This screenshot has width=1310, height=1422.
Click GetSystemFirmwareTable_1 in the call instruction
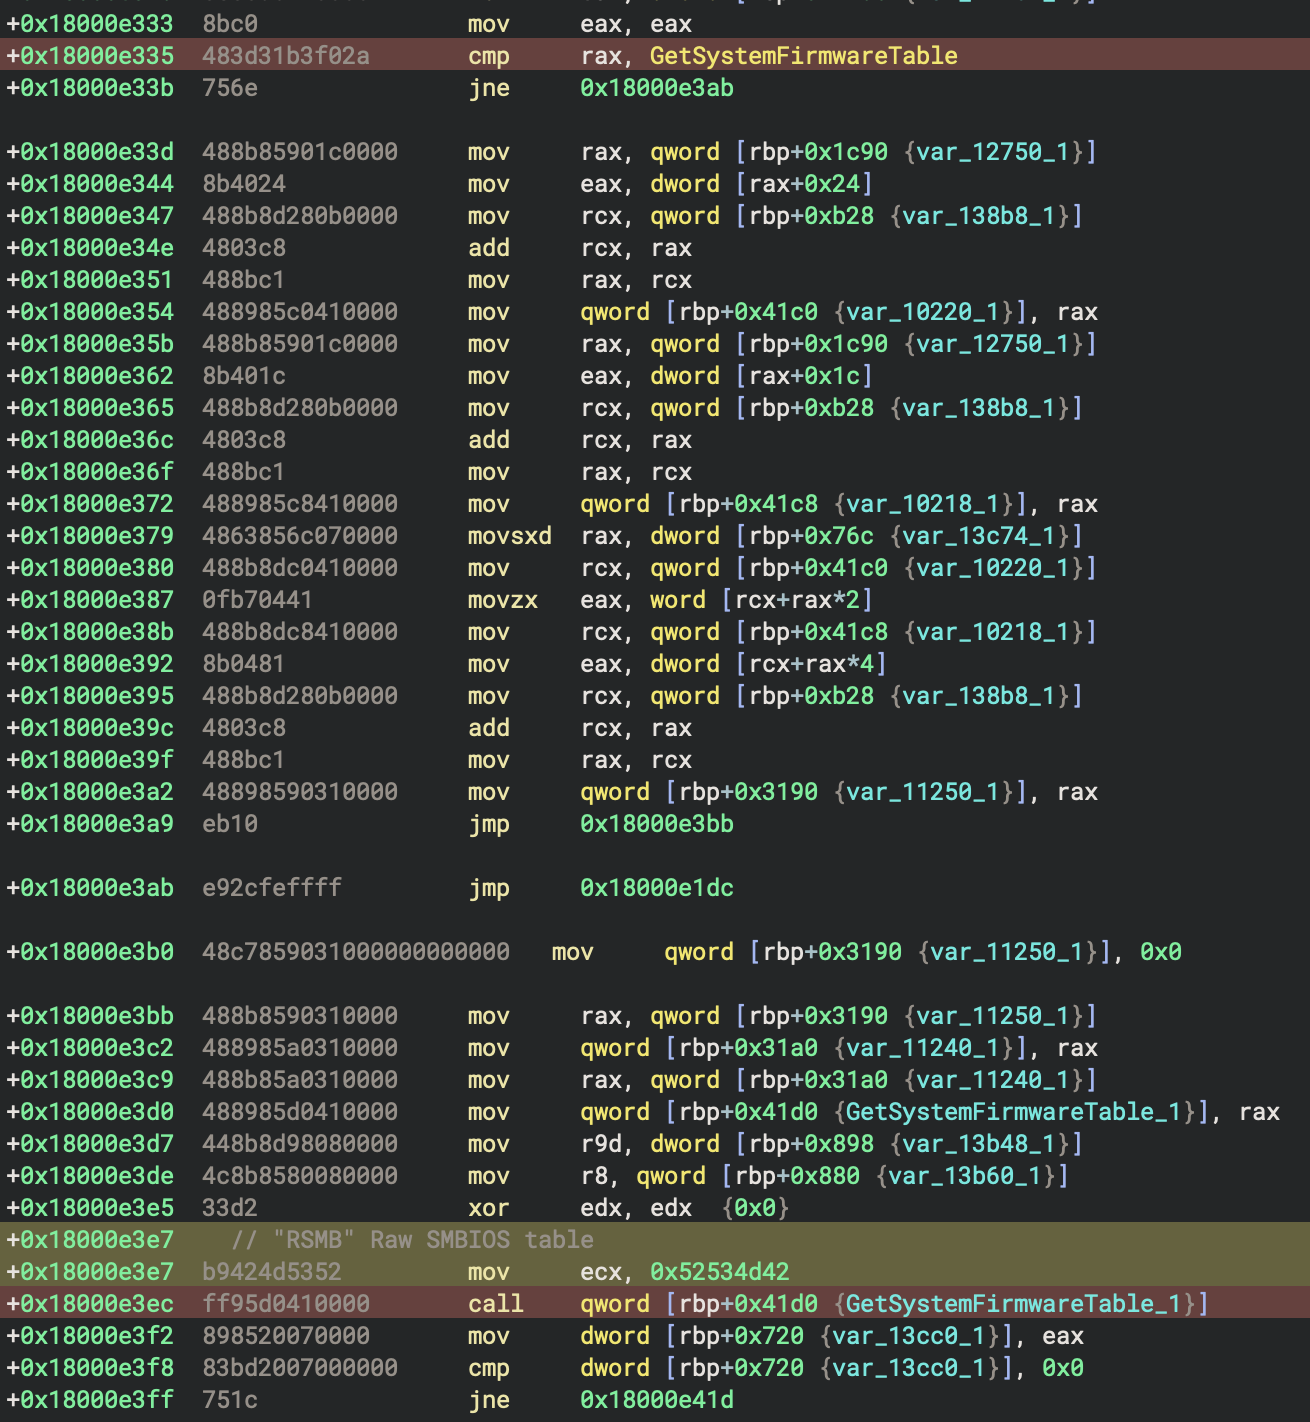click(x=1014, y=1303)
